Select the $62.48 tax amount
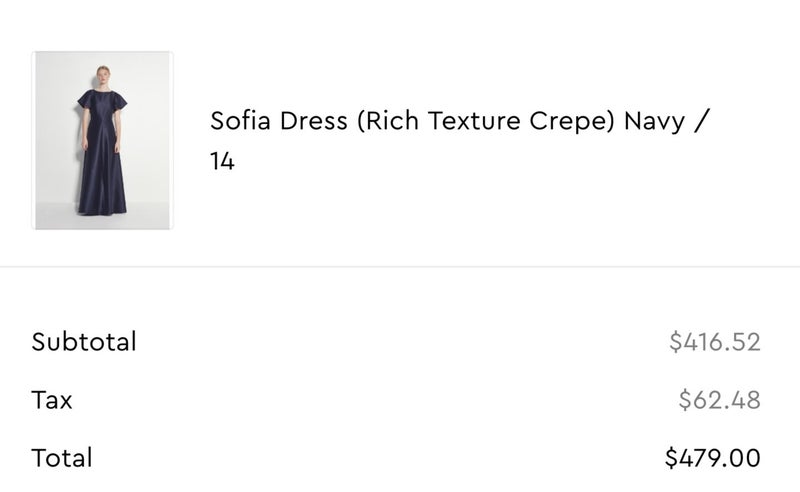Viewport: 800px width, 492px height. [x=719, y=400]
